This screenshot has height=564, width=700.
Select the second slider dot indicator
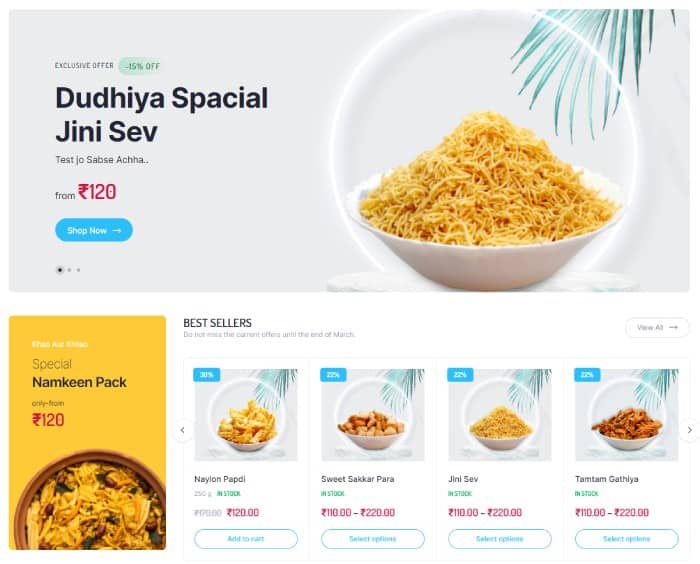click(69, 270)
